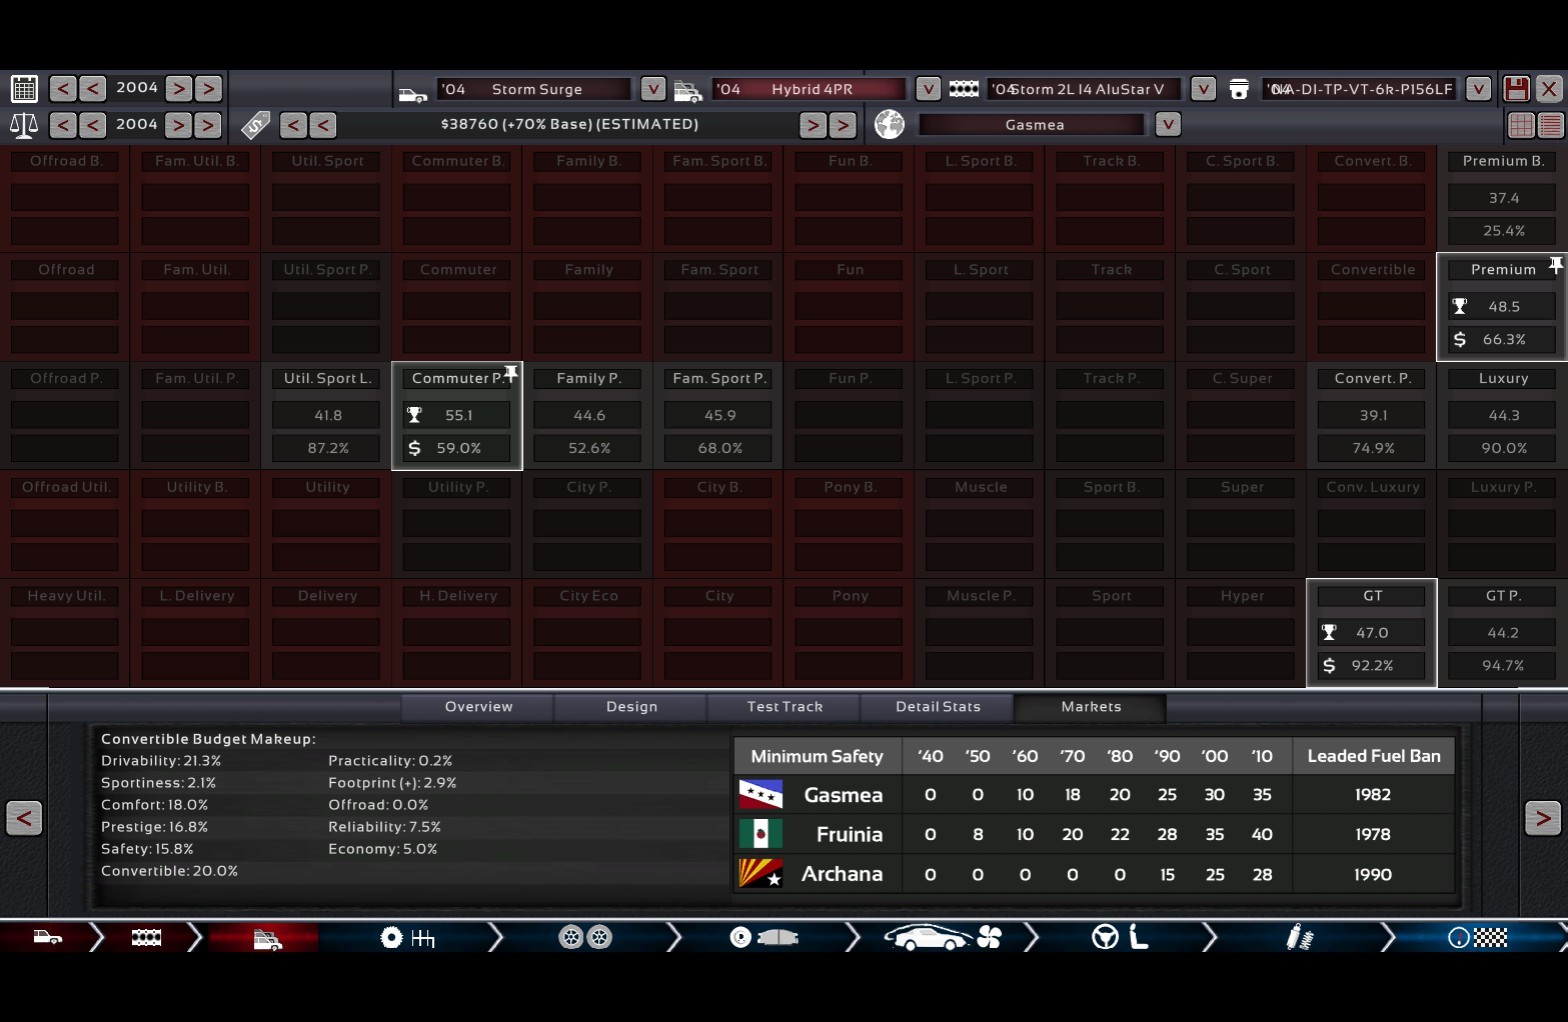1568x1022 pixels.
Task: Expand the Storm Surge model dropdown
Action: pos(652,89)
